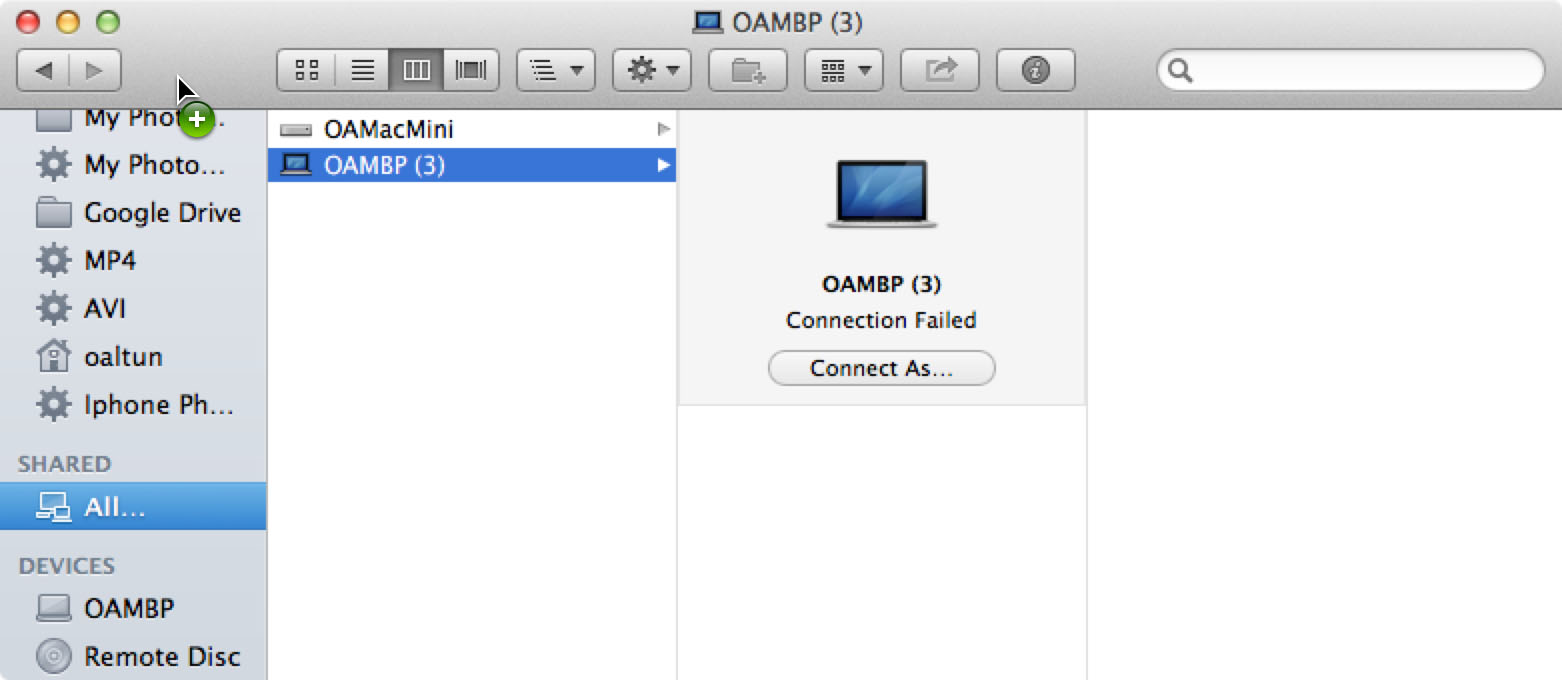The height and width of the screenshot is (680, 1562).
Task: Open the item arrangement grid dropdown
Action: [x=844, y=70]
